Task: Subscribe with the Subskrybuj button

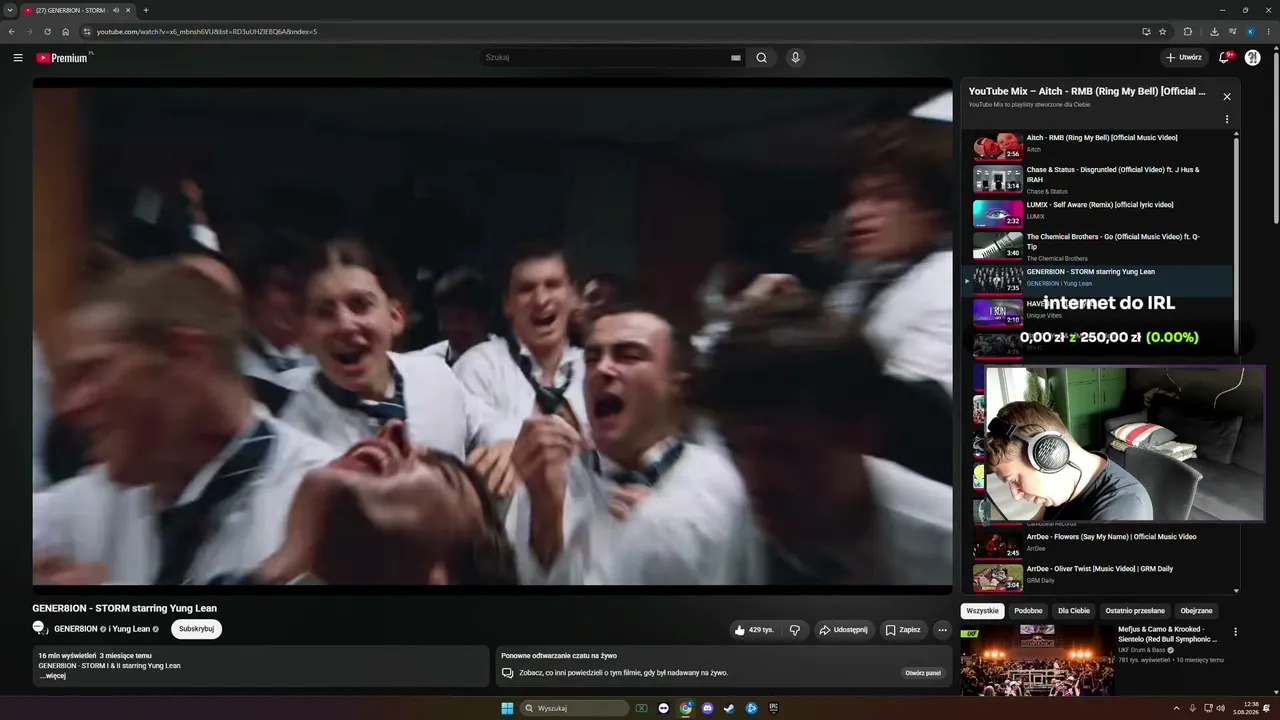Action: pyautogui.click(x=196, y=629)
